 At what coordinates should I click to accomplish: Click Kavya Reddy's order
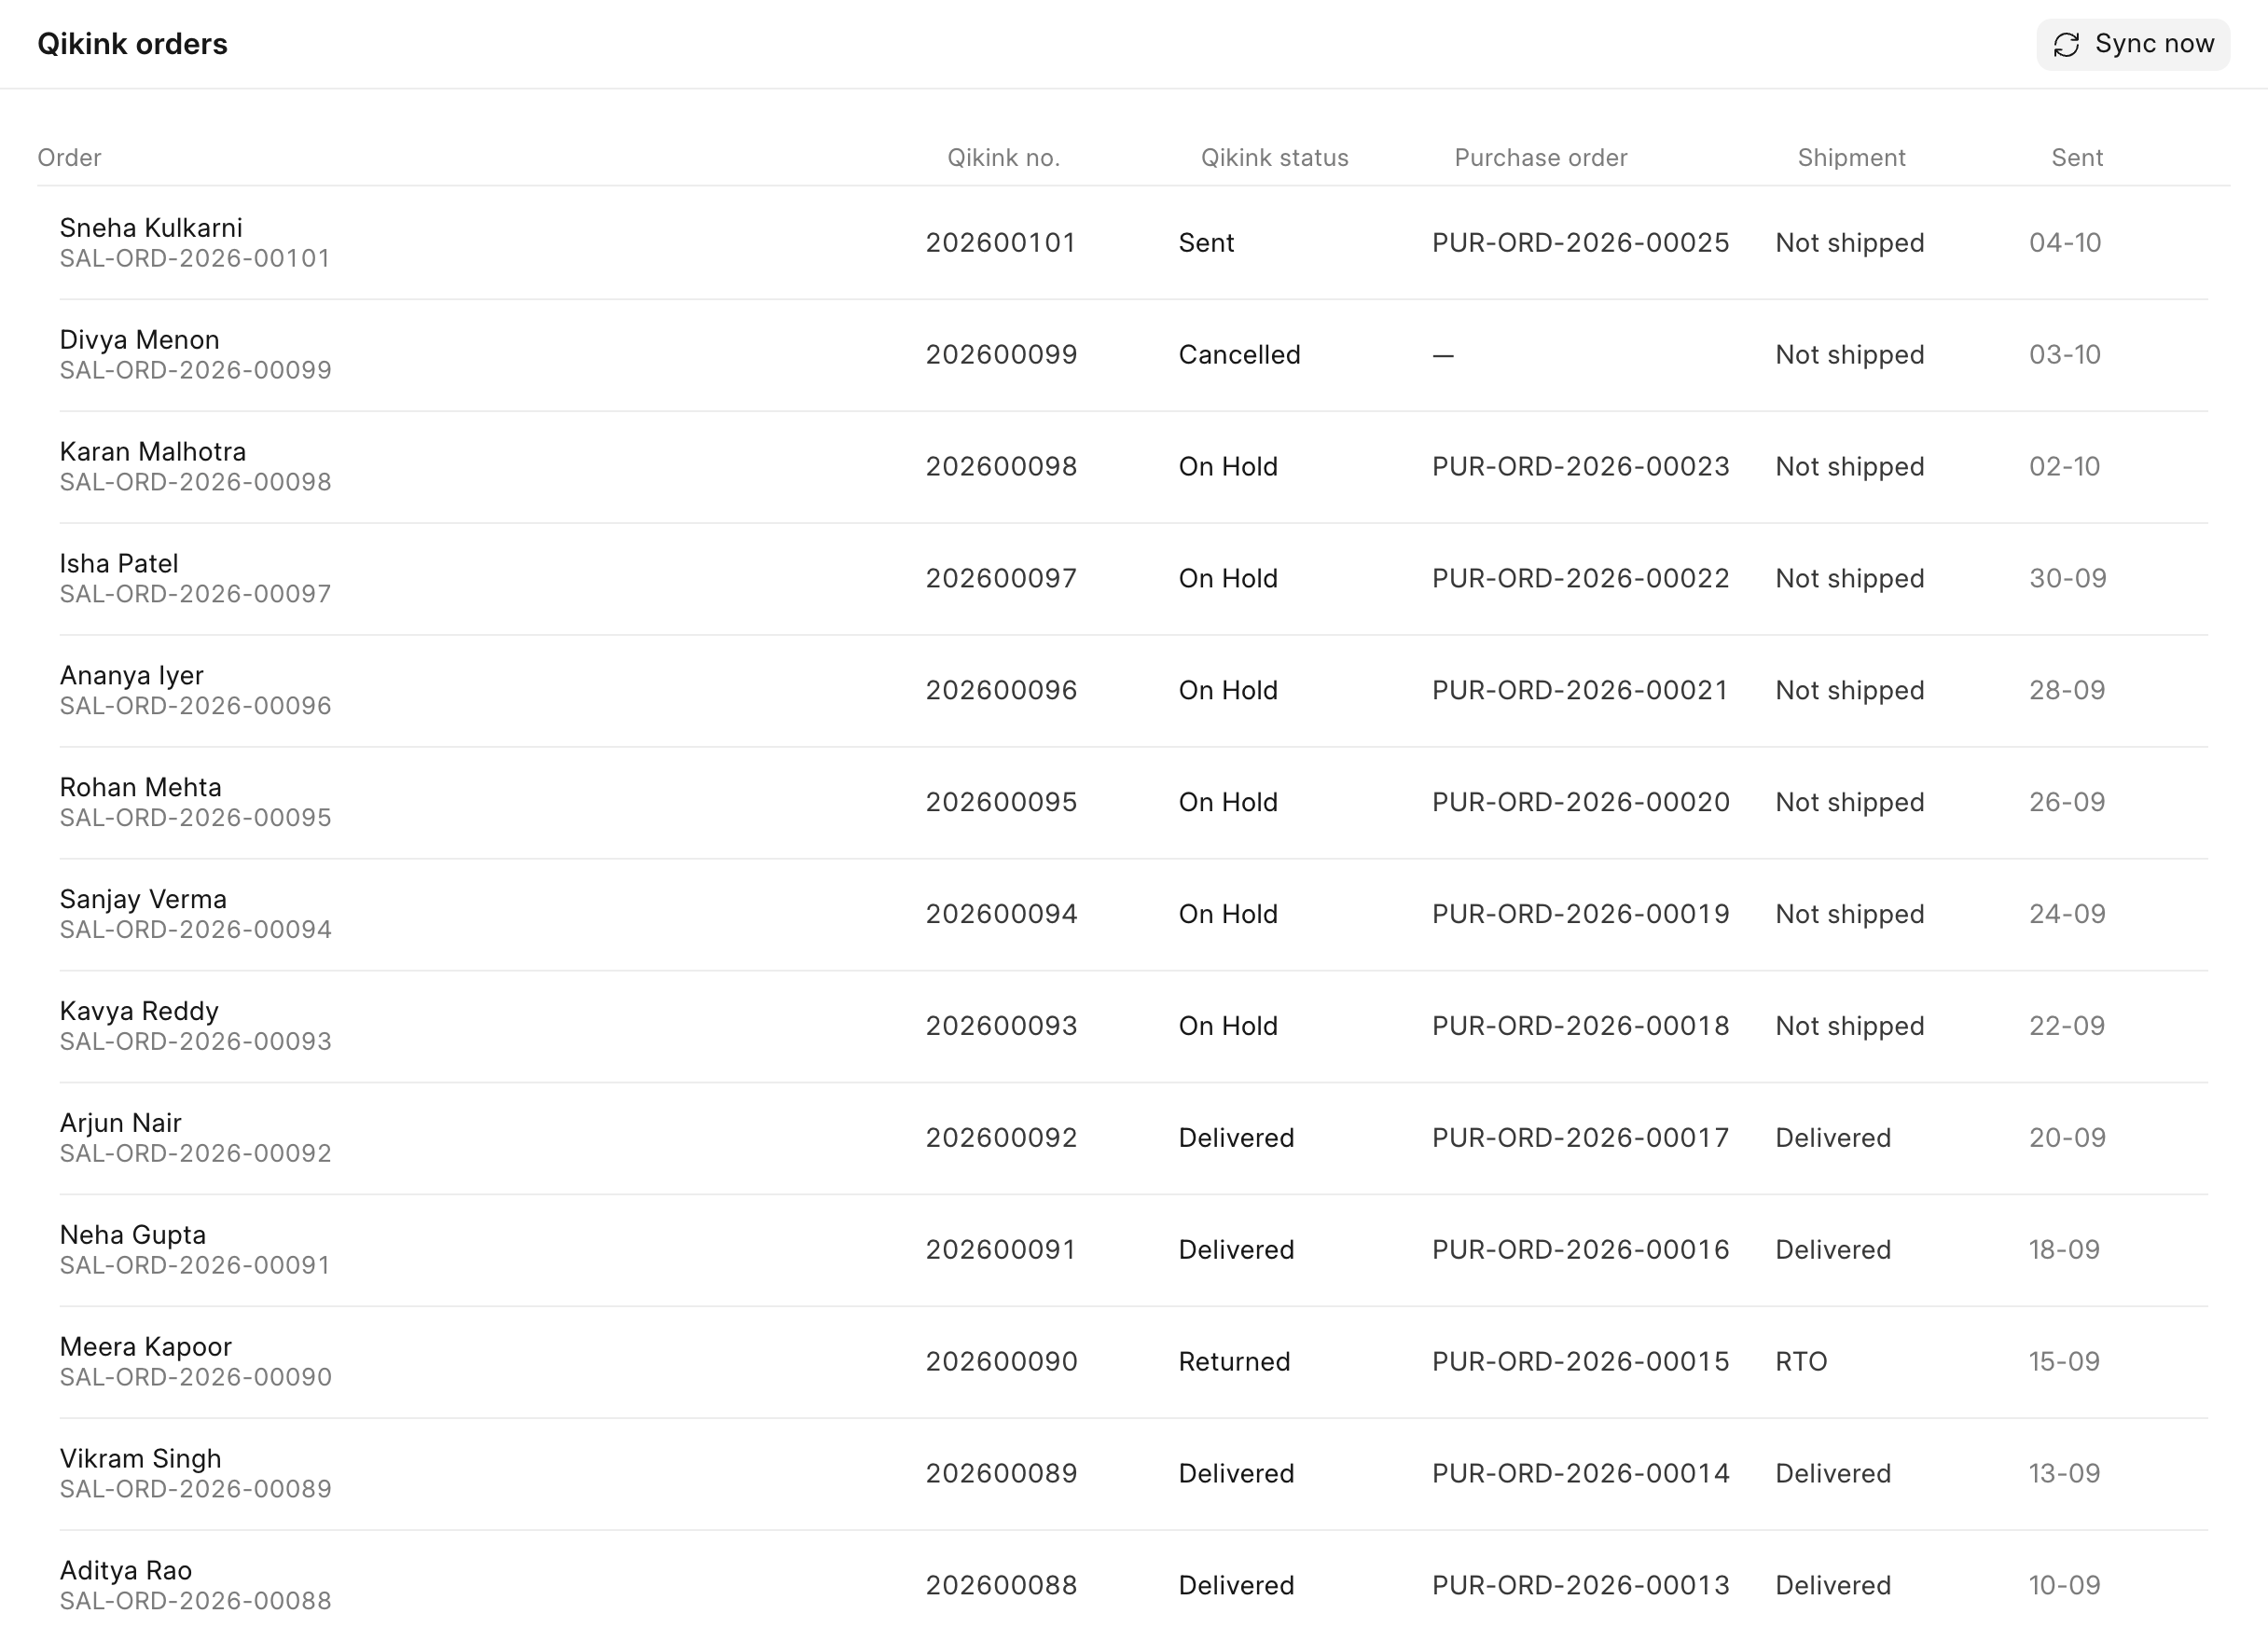[x=1133, y=1027]
